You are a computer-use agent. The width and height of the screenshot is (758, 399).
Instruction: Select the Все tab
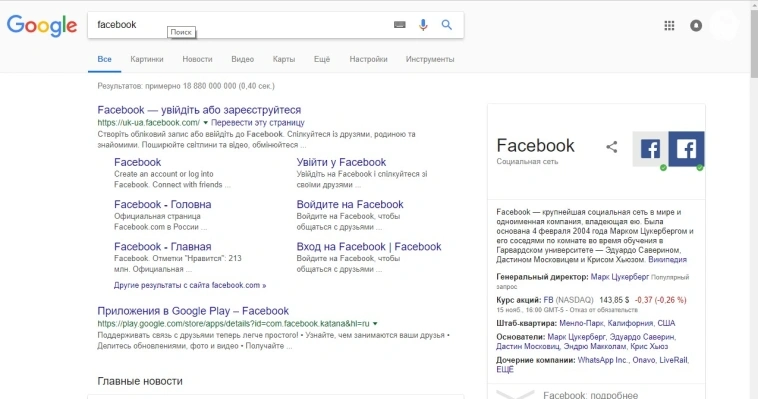tap(104, 59)
